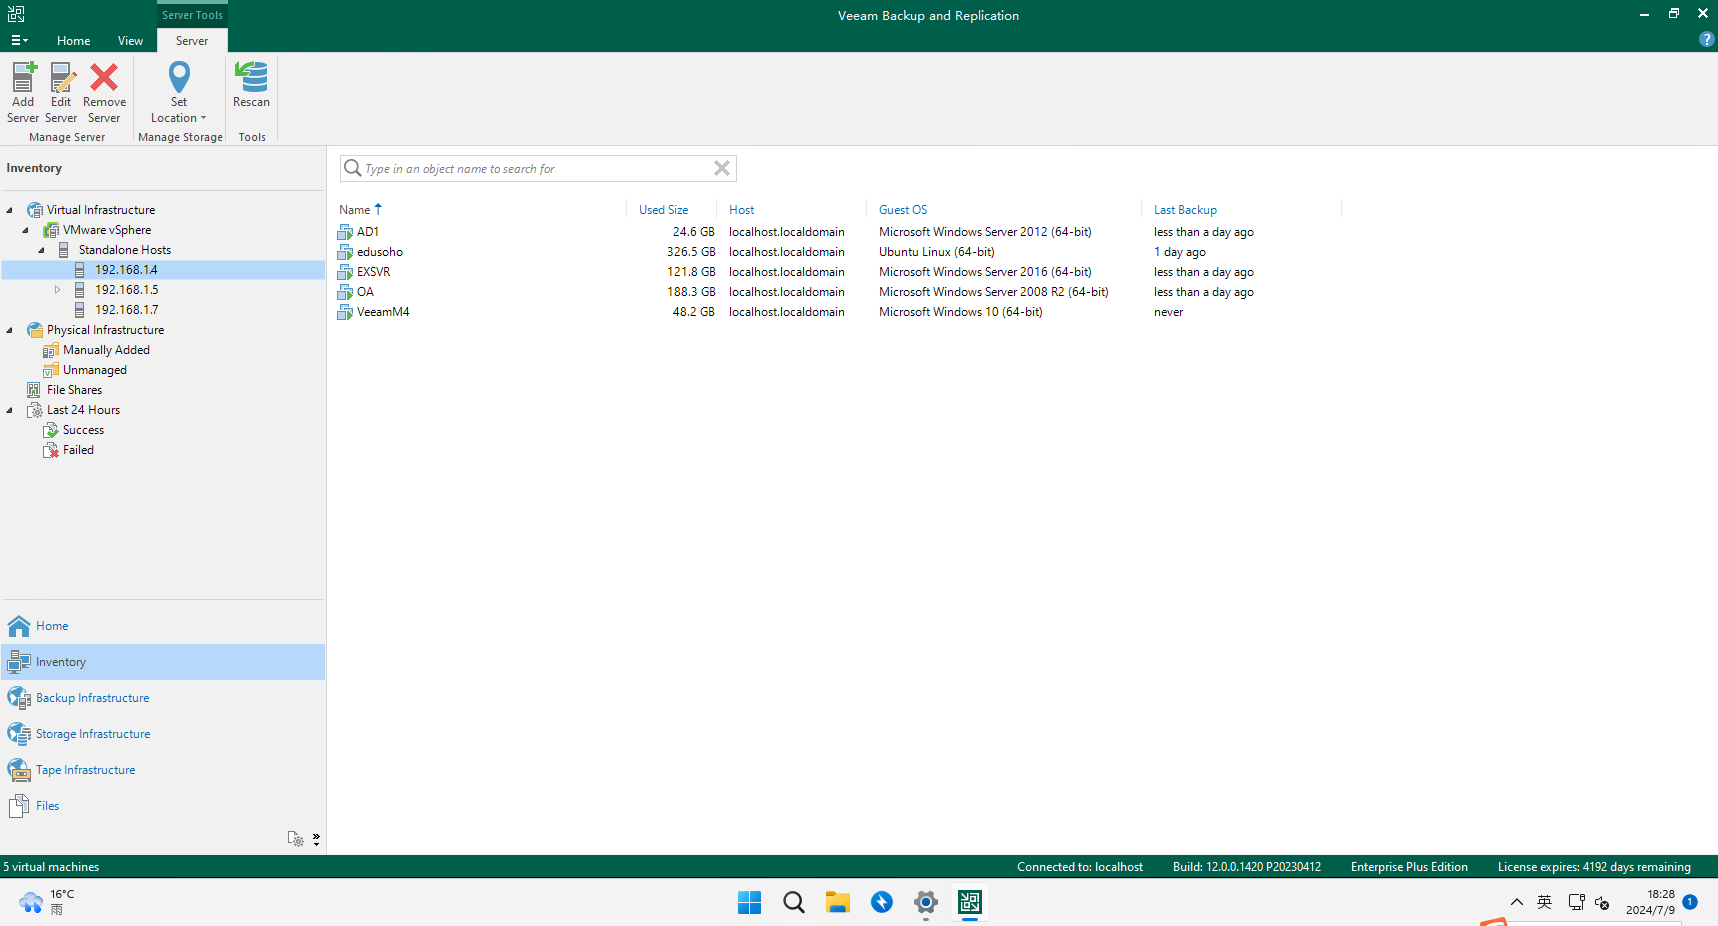Image resolution: width=1718 pixels, height=926 pixels.
Task: Expand hidden navigation buttons chevron
Action: (x=316, y=839)
